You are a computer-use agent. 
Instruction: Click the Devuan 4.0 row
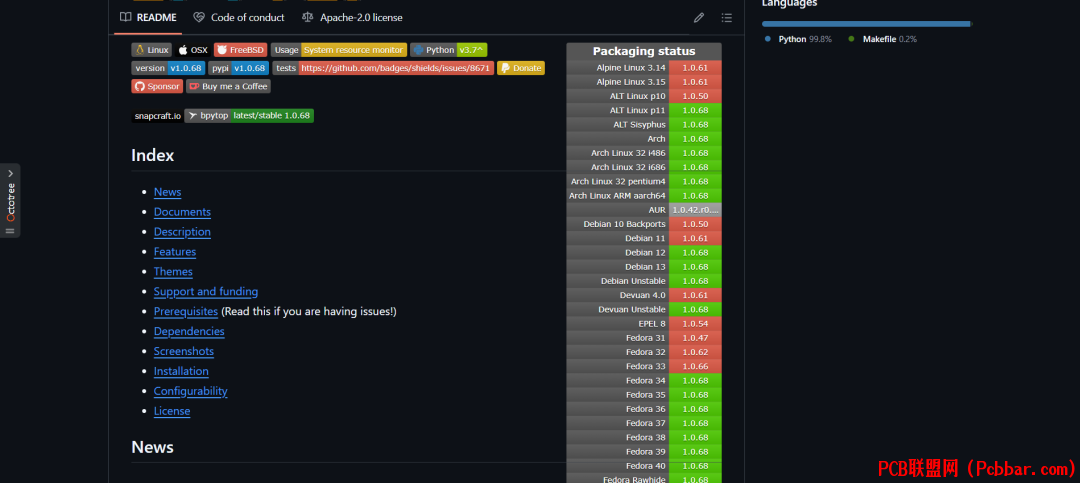[644, 295]
